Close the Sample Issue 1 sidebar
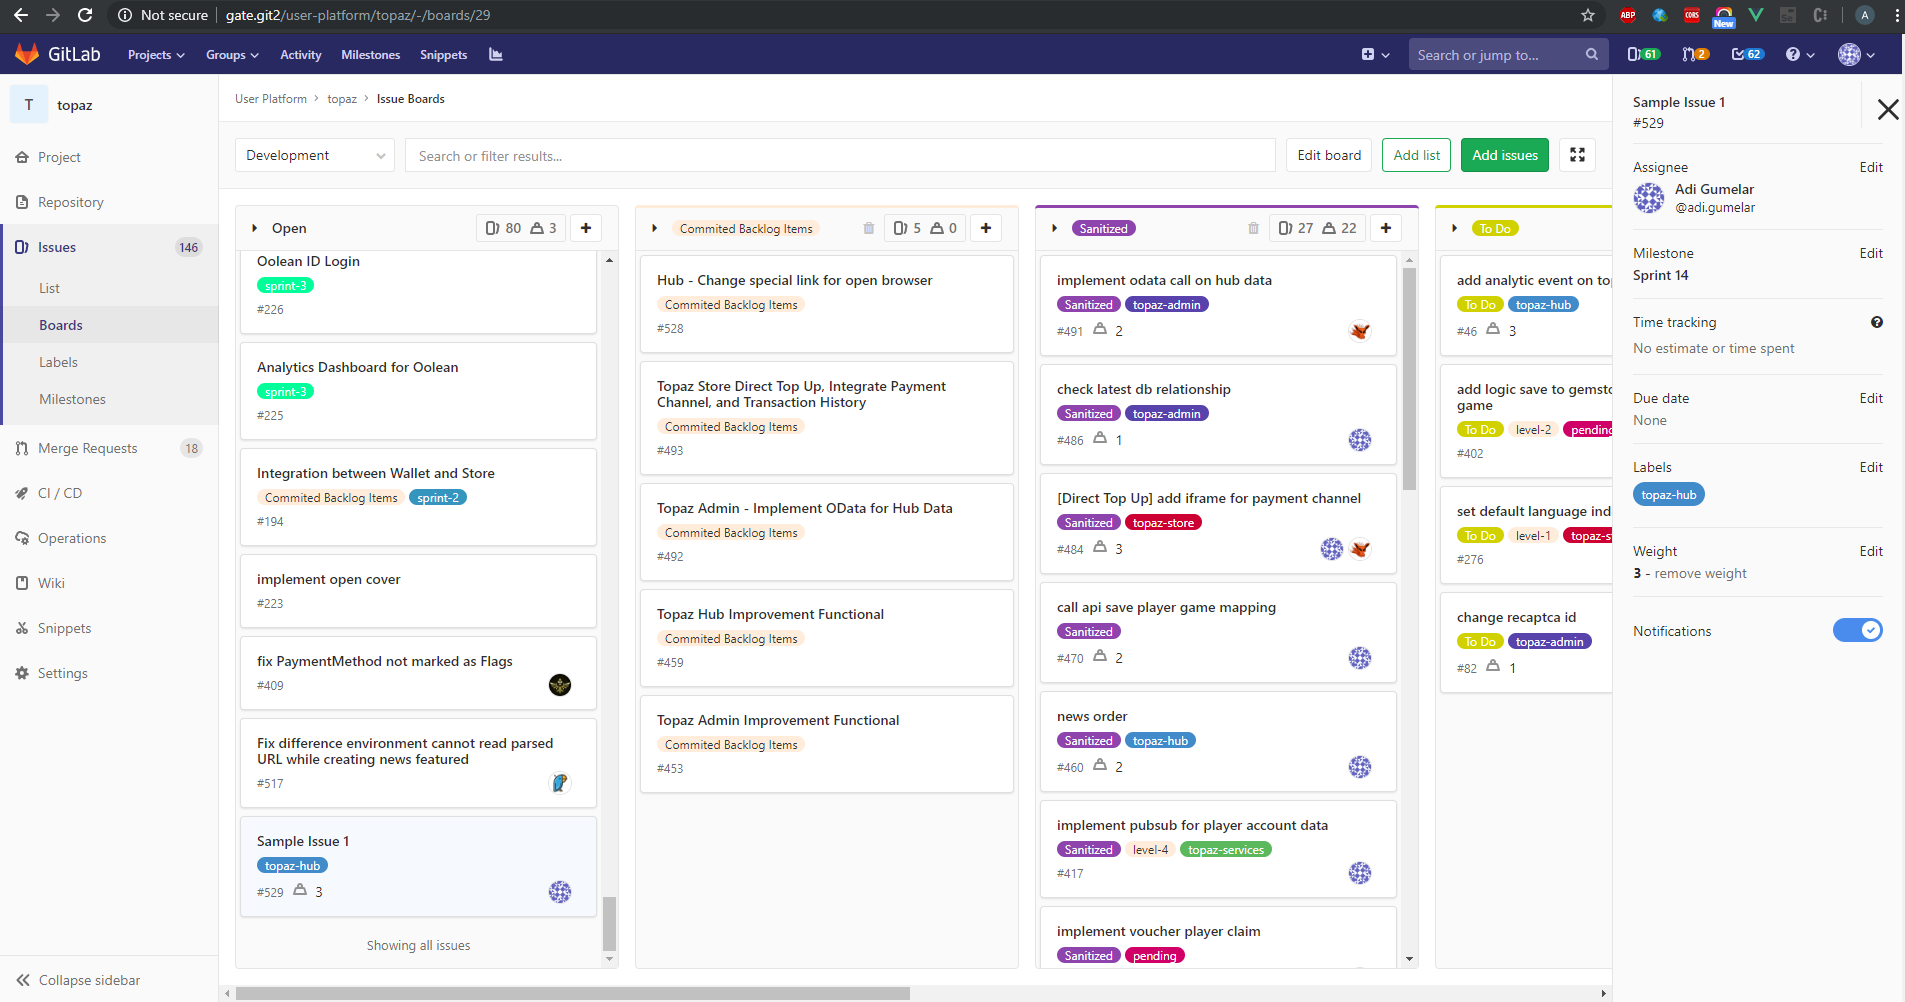Viewport: 1905px width, 1002px height. 1887,110
